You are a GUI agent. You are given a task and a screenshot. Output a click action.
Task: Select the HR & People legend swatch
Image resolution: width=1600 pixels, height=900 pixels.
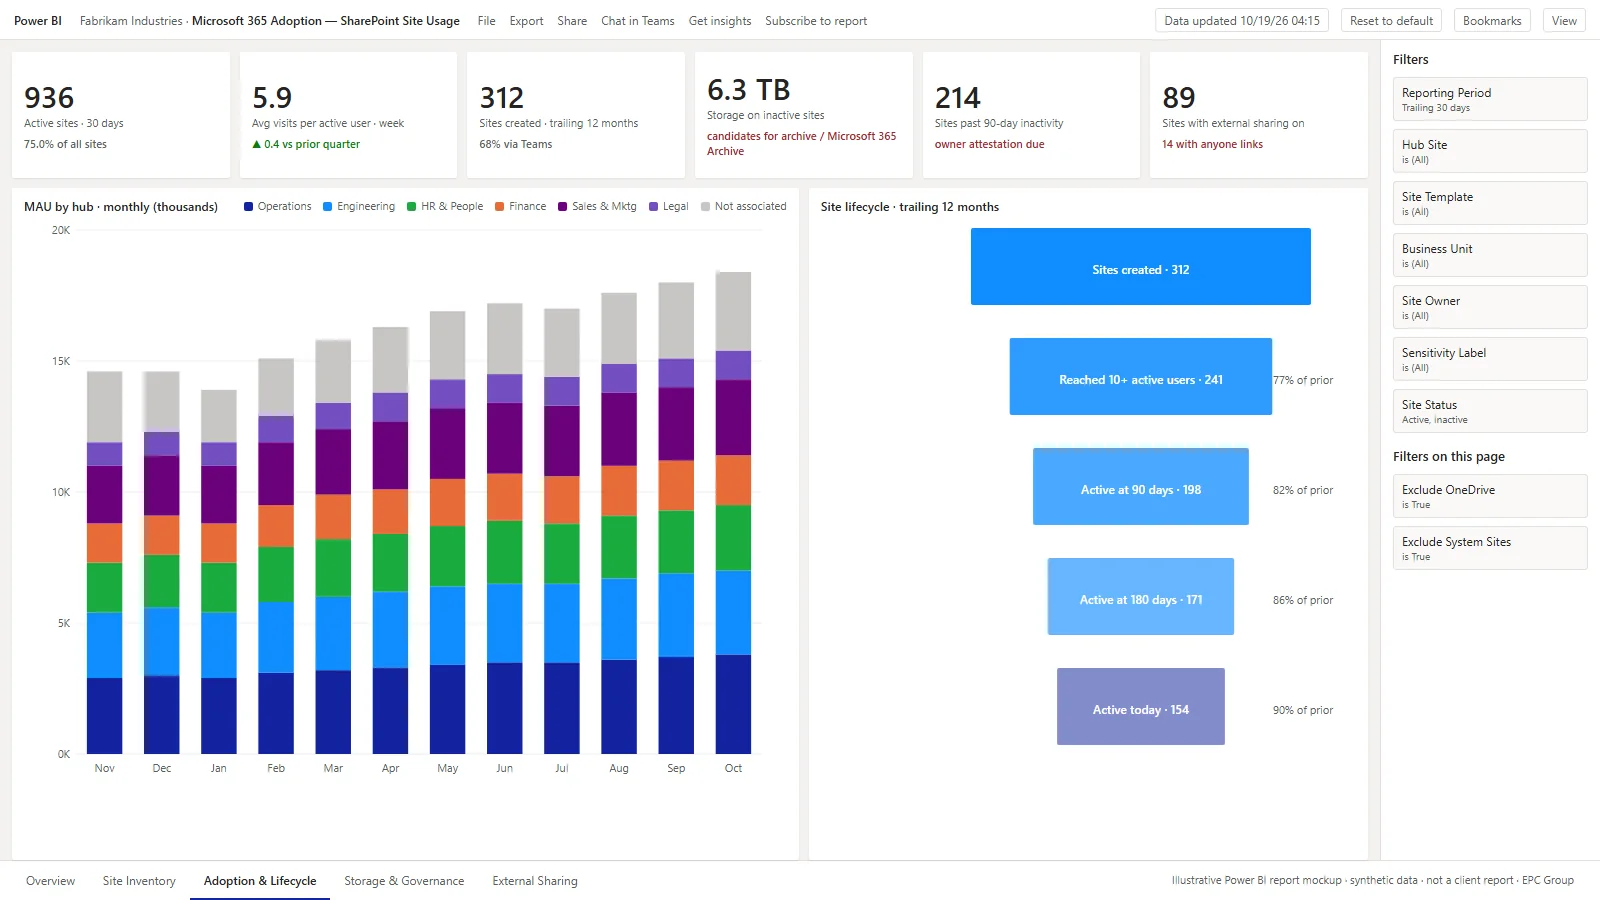click(411, 207)
